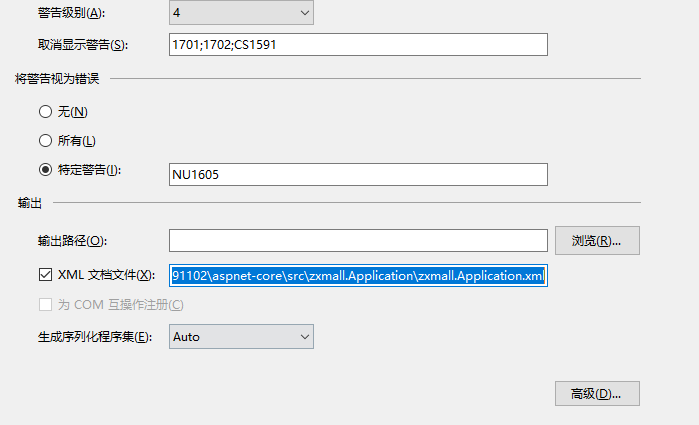Click the 取消显示警告(S) label
699x425 pixels.
pyautogui.click(x=81, y=45)
